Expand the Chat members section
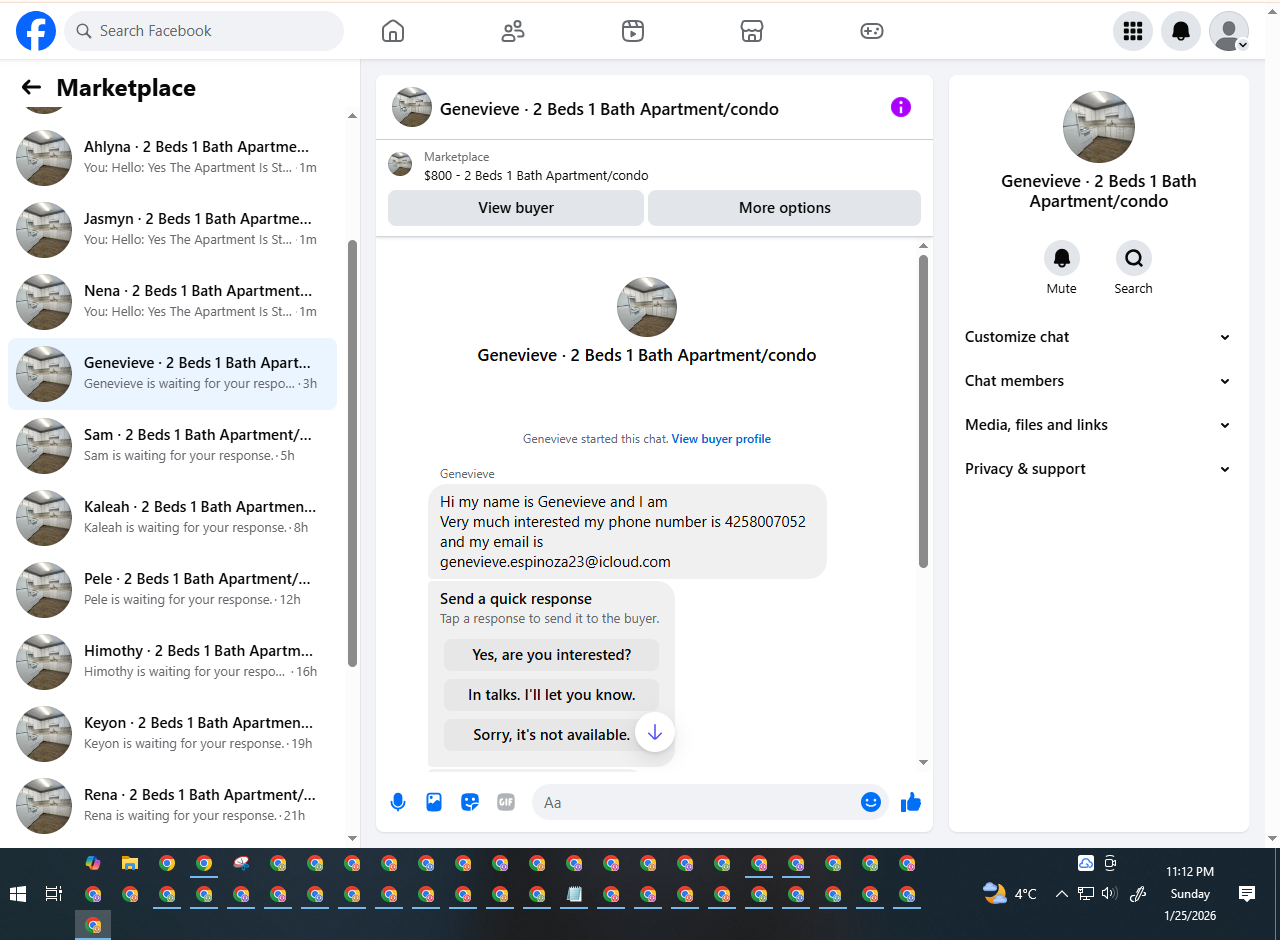This screenshot has width=1280, height=940. (x=1098, y=381)
